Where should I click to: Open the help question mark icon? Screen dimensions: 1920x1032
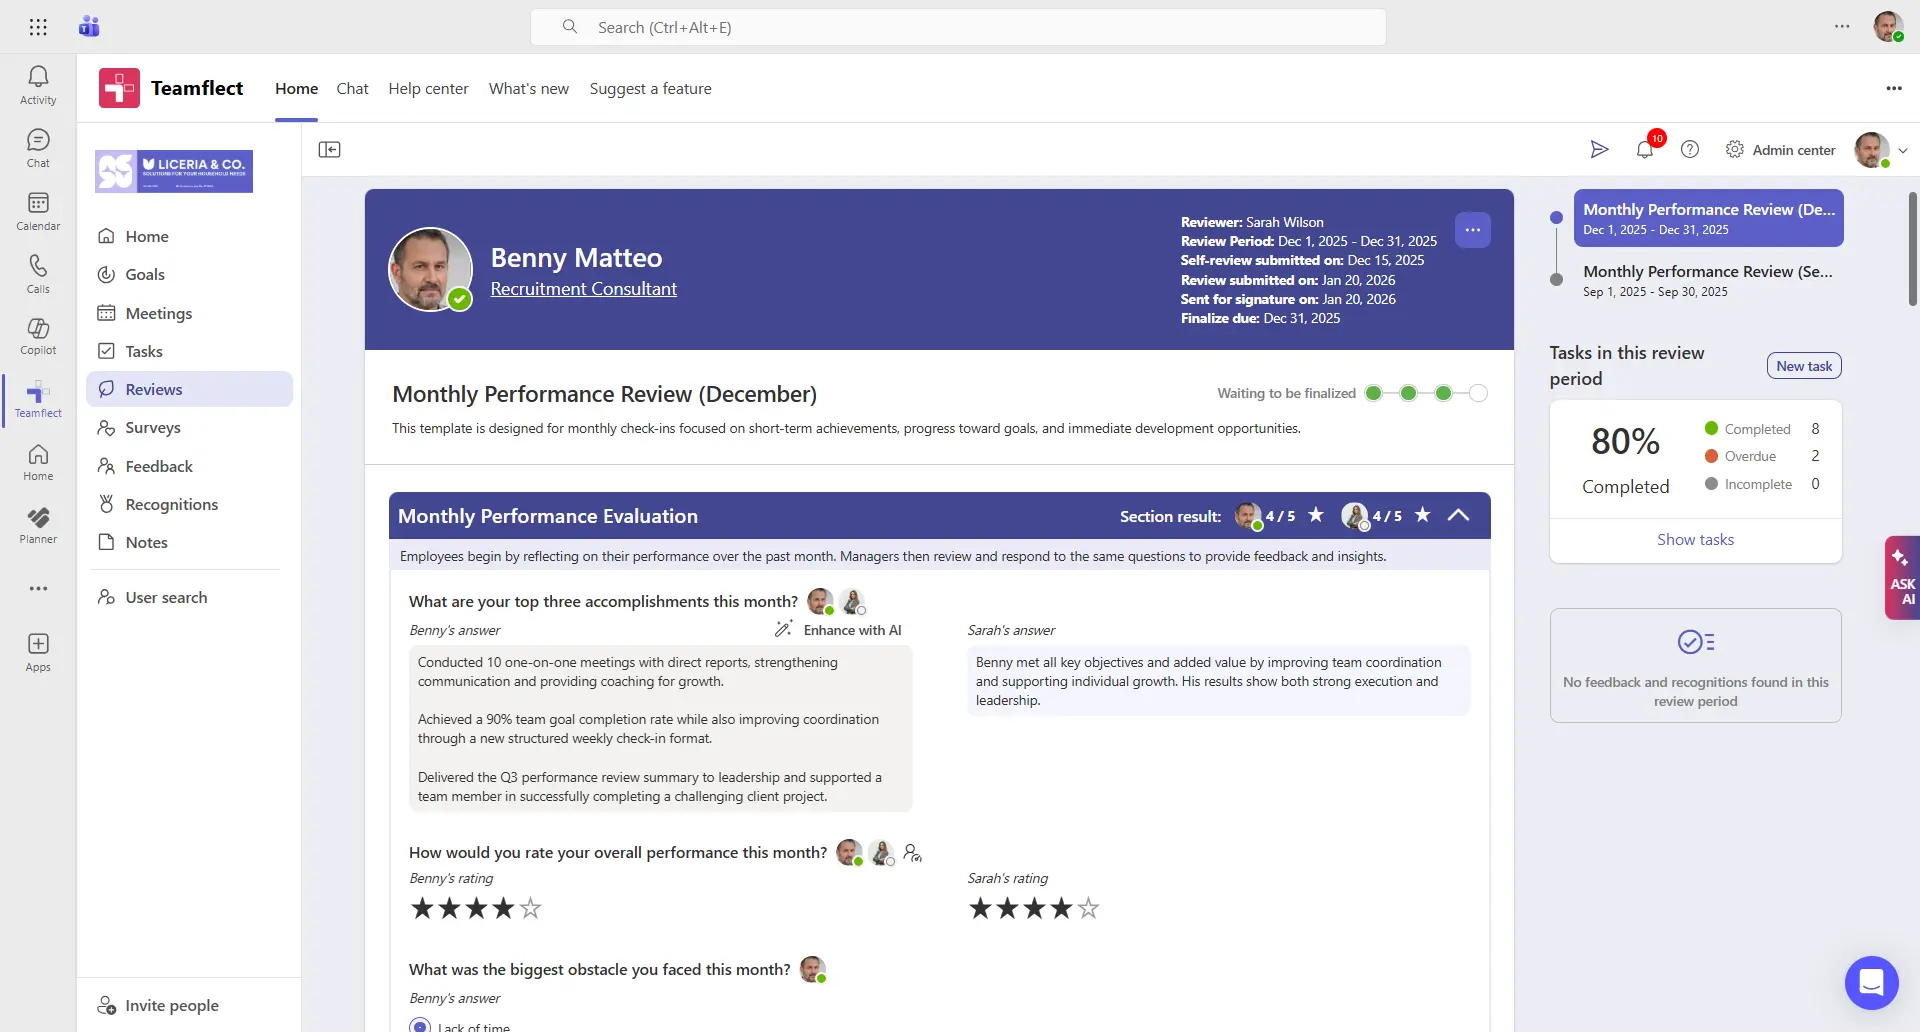tap(1690, 150)
